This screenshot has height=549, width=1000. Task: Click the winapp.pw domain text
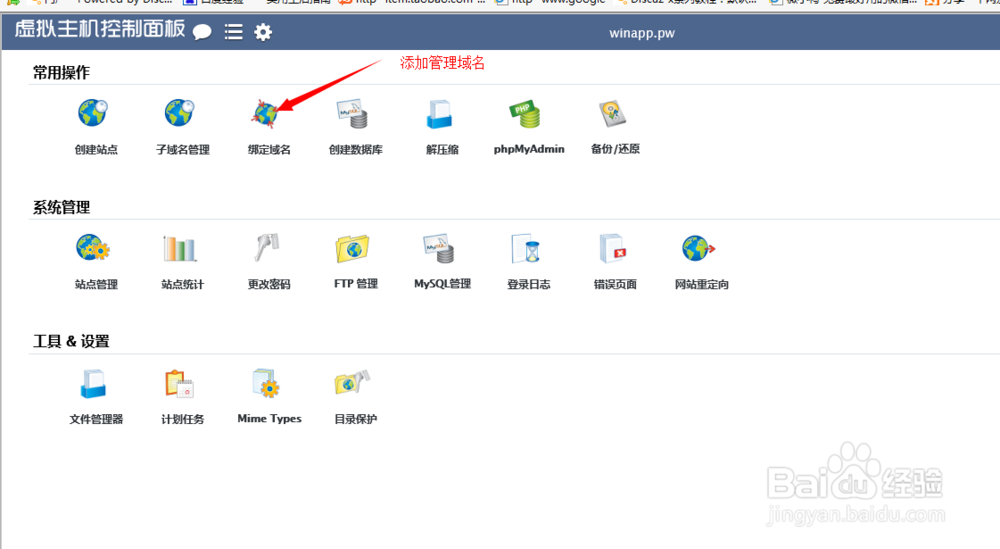642,33
